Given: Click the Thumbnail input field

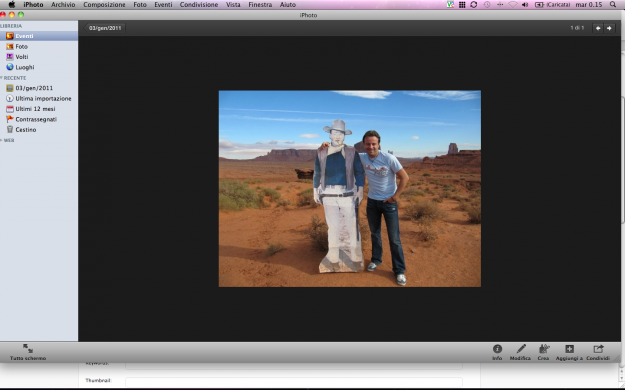Looking at the screenshot, I should [294, 381].
